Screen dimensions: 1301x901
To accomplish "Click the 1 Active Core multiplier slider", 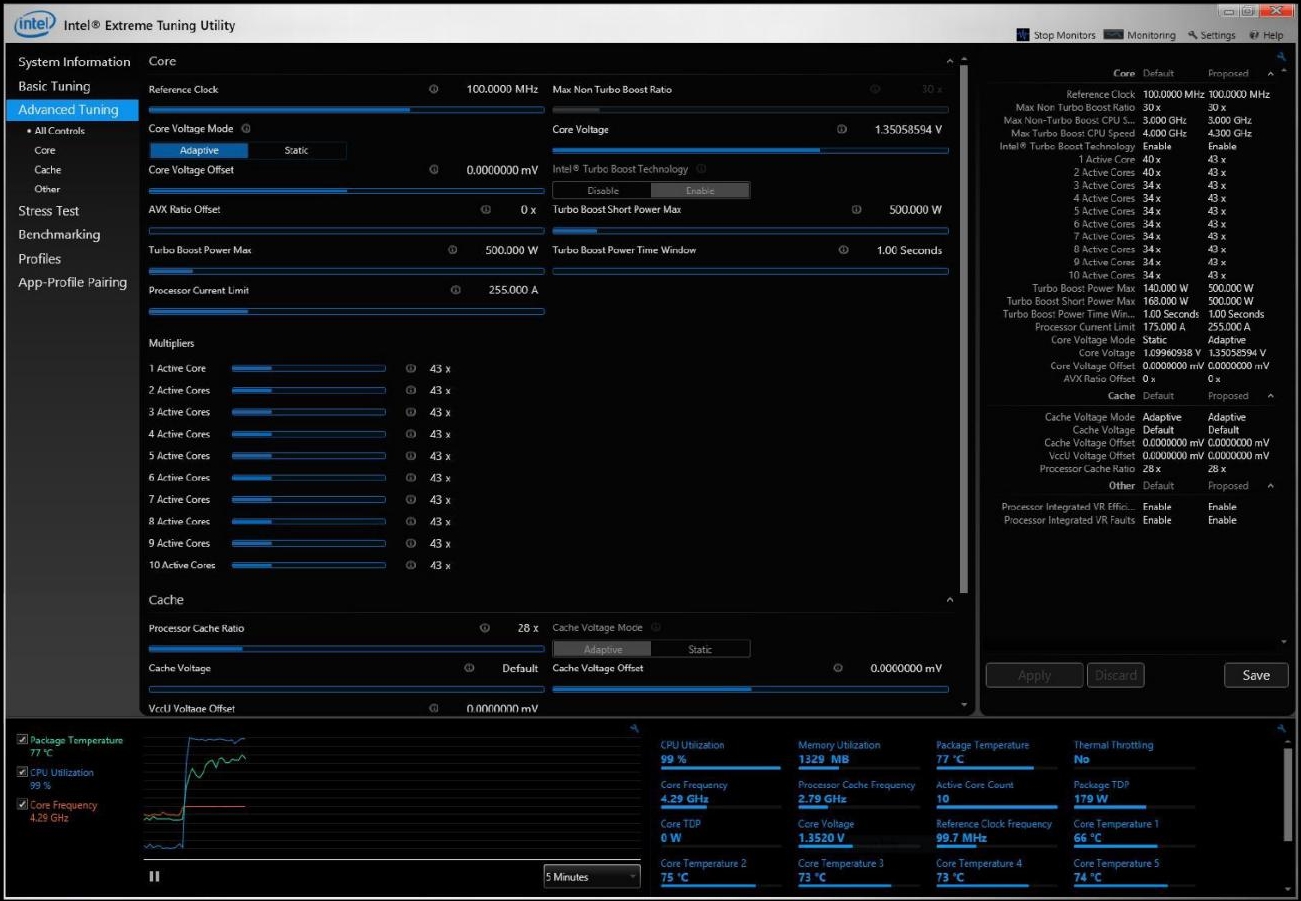I will 308,368.
